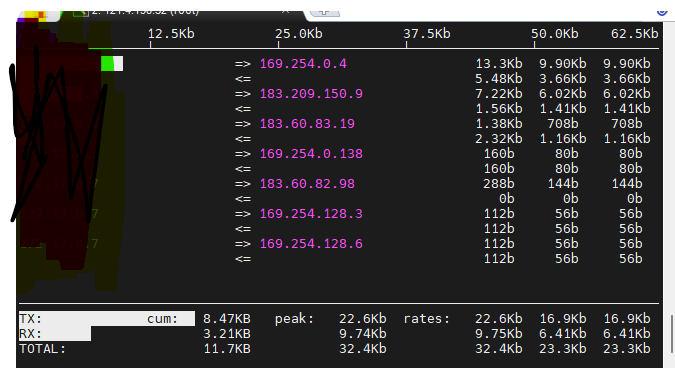
Task: Click the 37.5Kb scale label
Action: pos(427,34)
